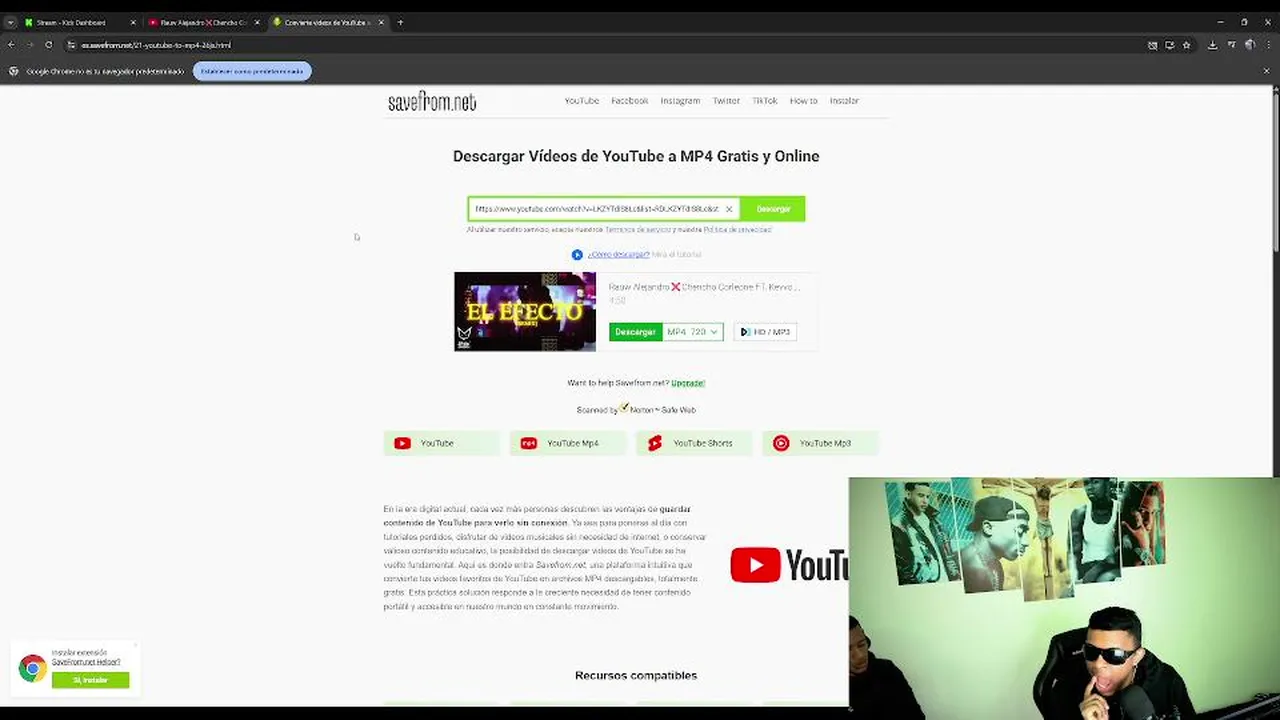Click the YouTube Mp4 shortcut card
This screenshot has width=1280, height=720.
(567, 443)
